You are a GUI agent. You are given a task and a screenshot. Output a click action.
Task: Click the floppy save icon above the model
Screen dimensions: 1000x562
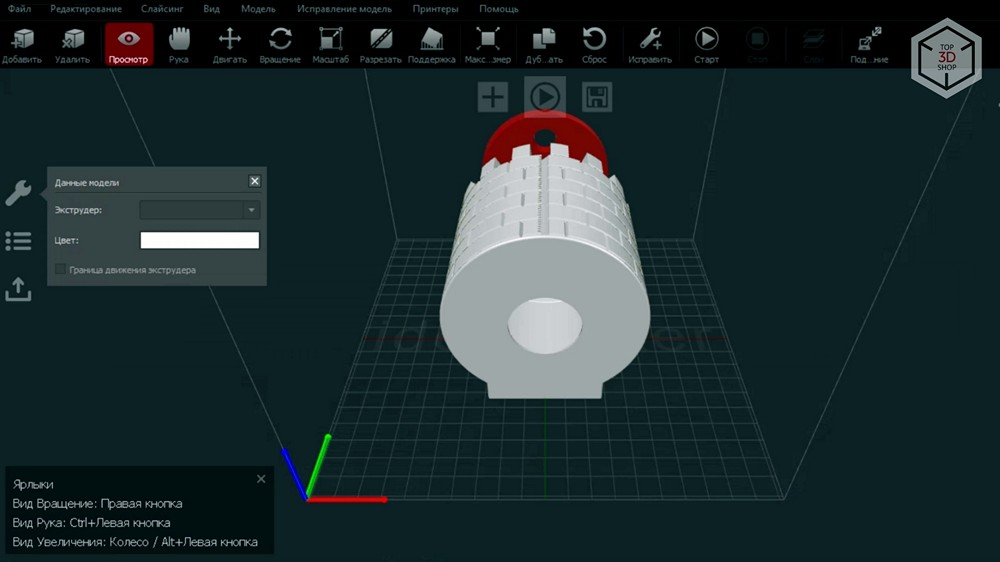pyautogui.click(x=597, y=97)
